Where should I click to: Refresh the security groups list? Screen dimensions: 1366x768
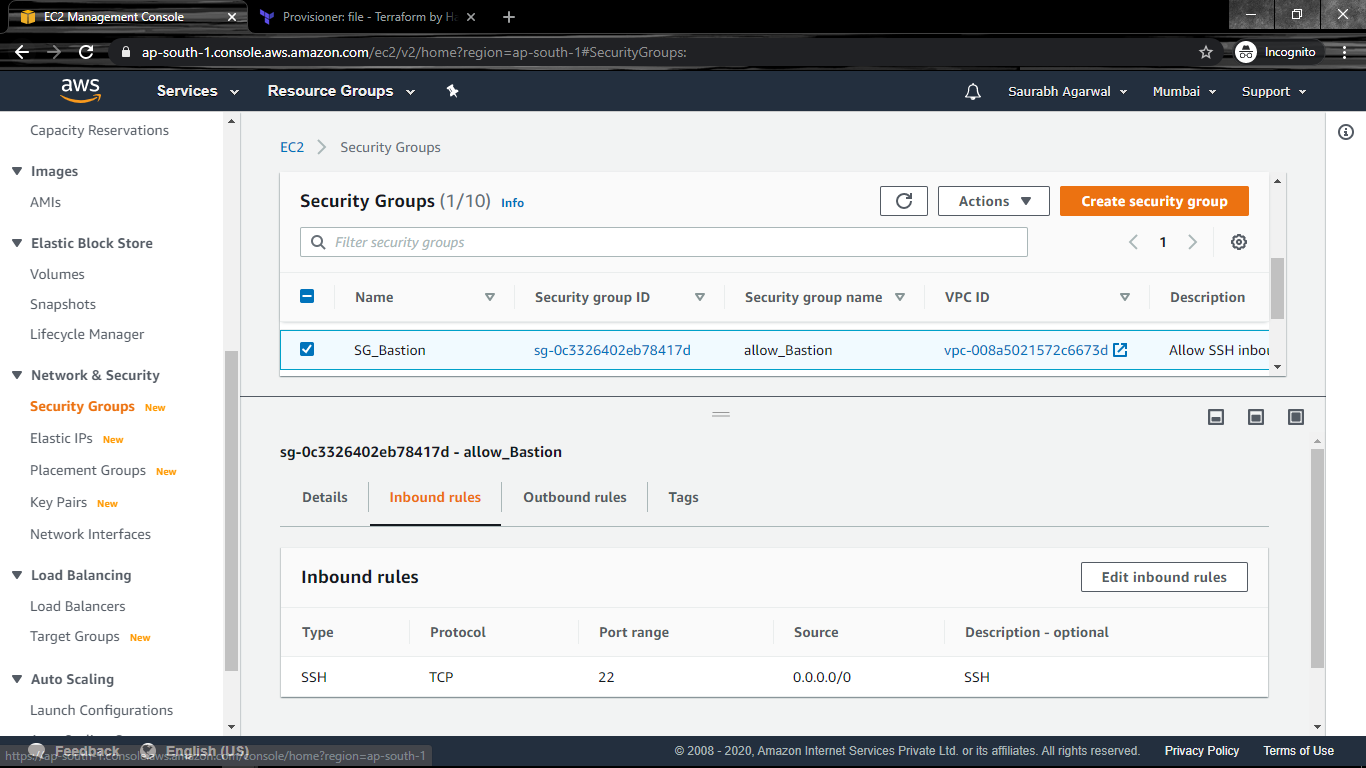903,200
